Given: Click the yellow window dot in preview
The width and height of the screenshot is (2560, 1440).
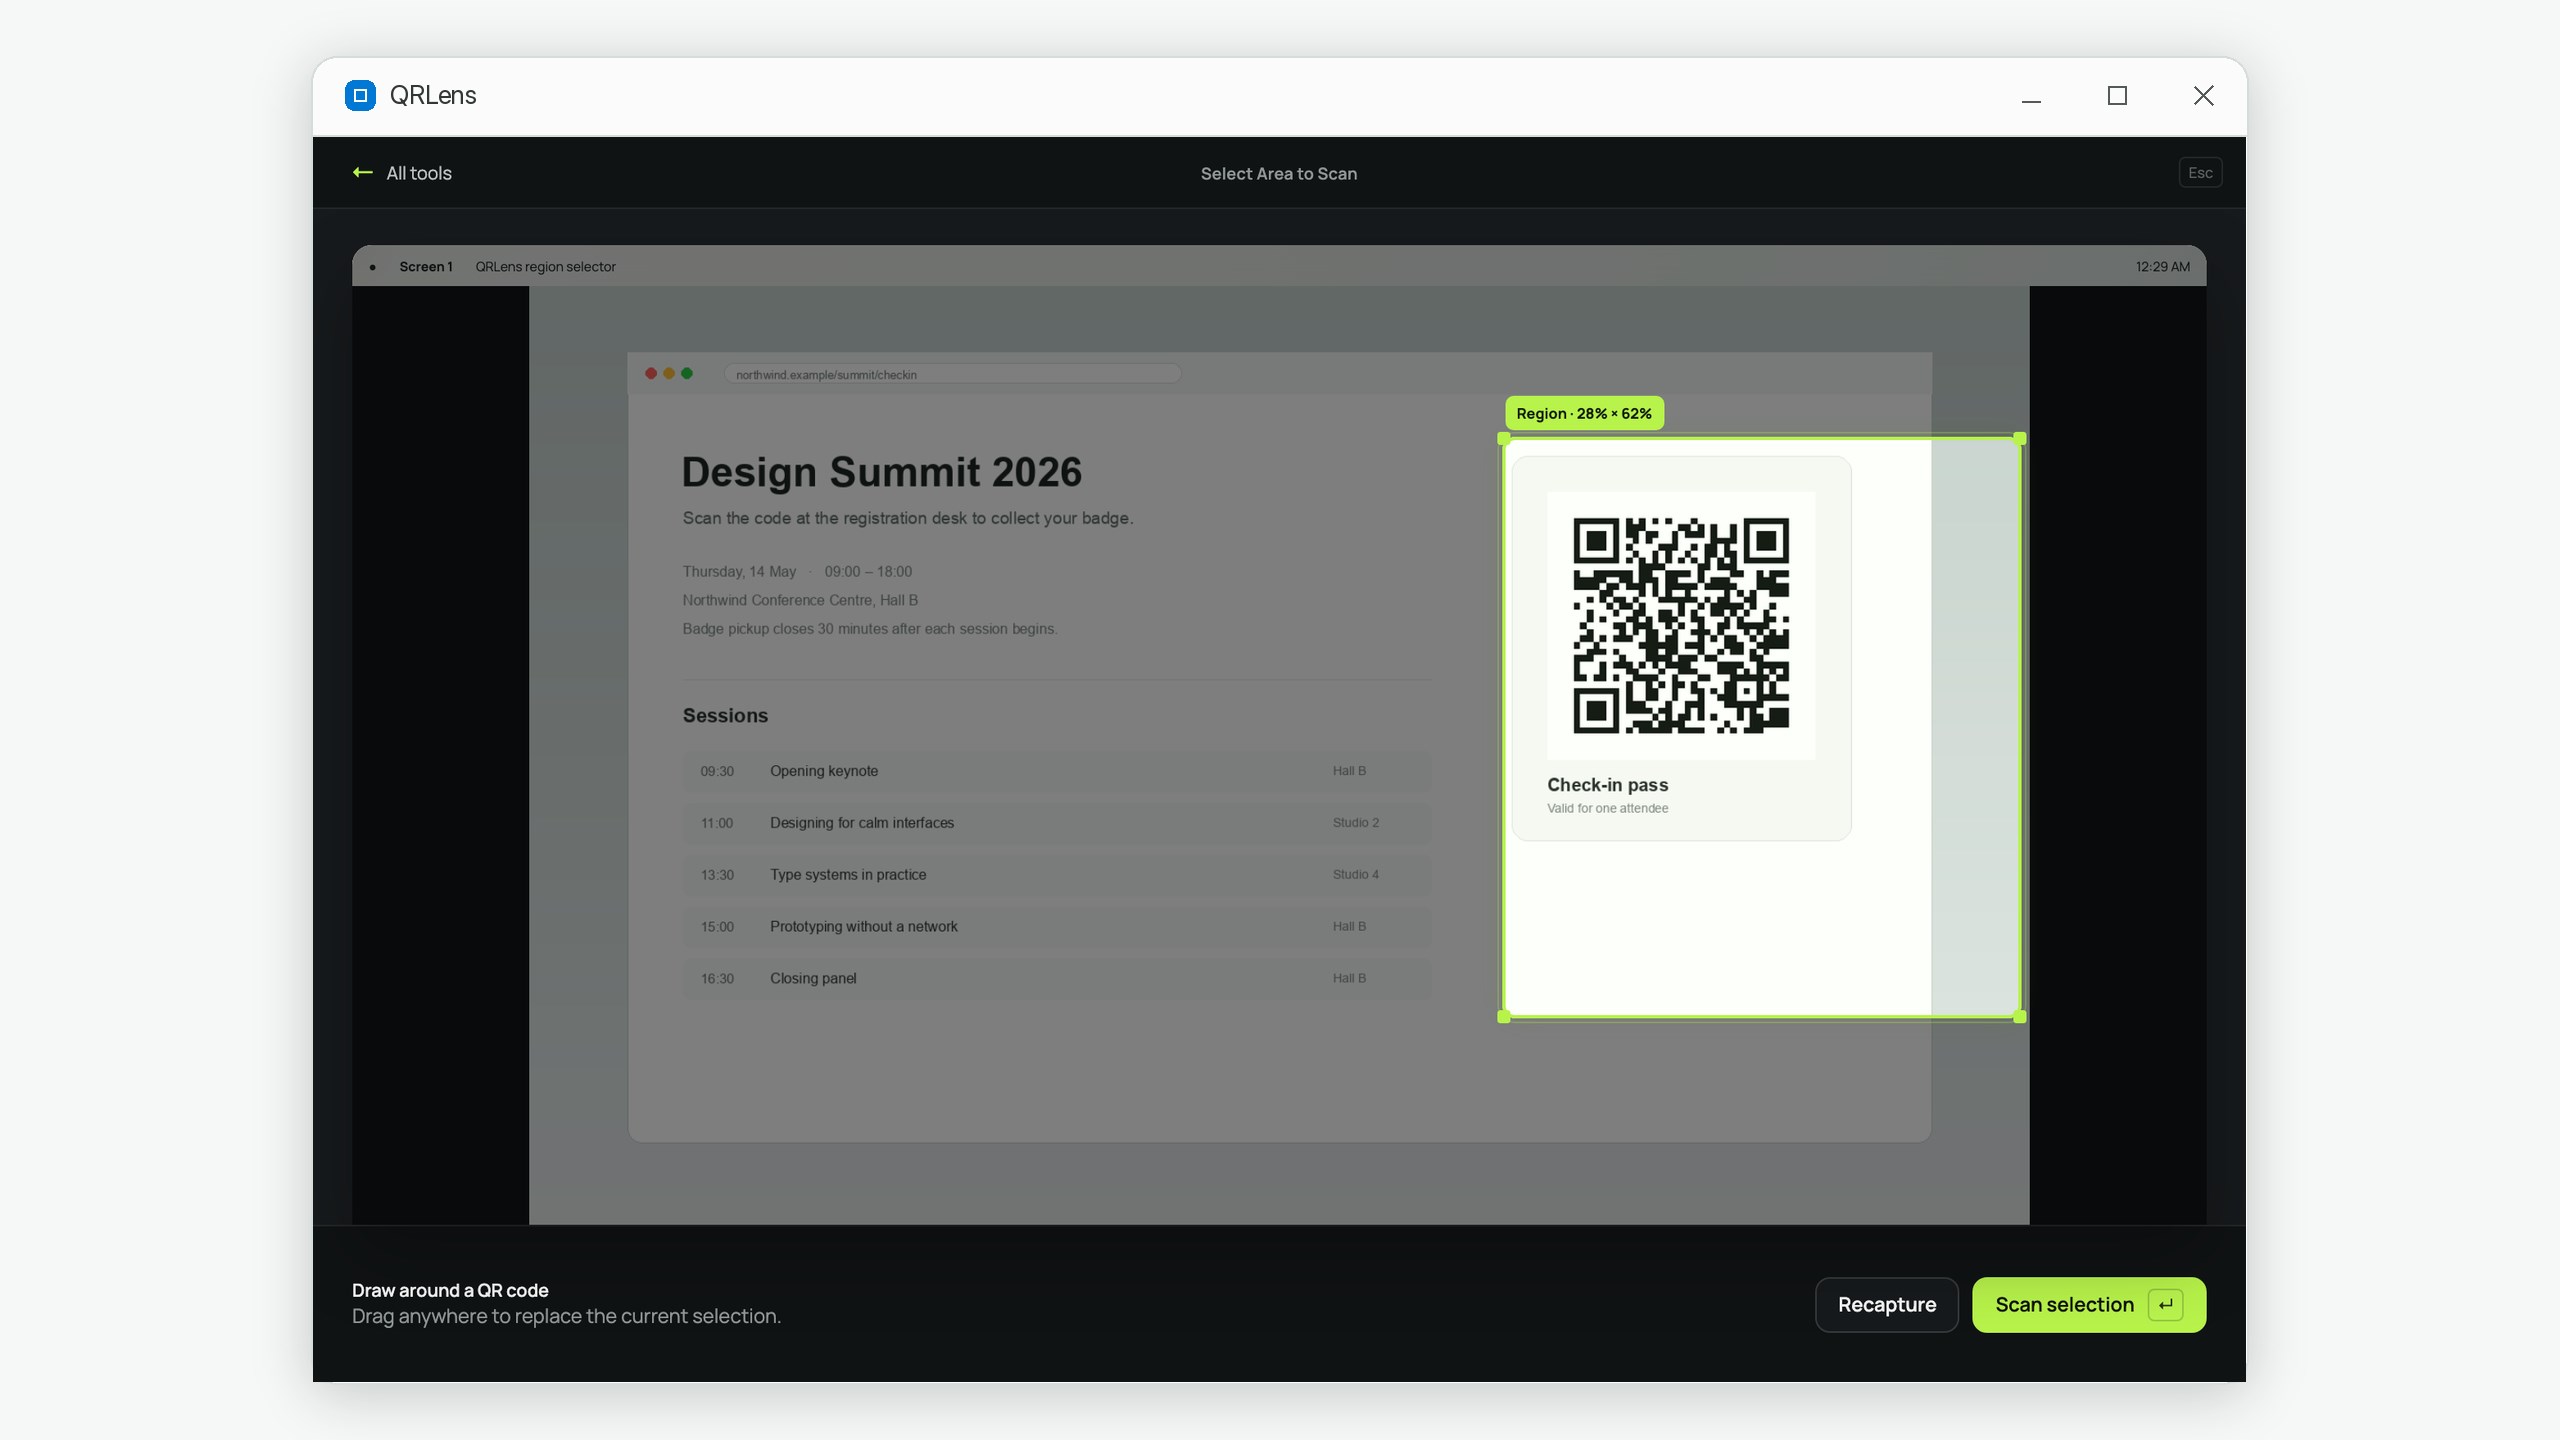Looking at the screenshot, I should tap(669, 373).
